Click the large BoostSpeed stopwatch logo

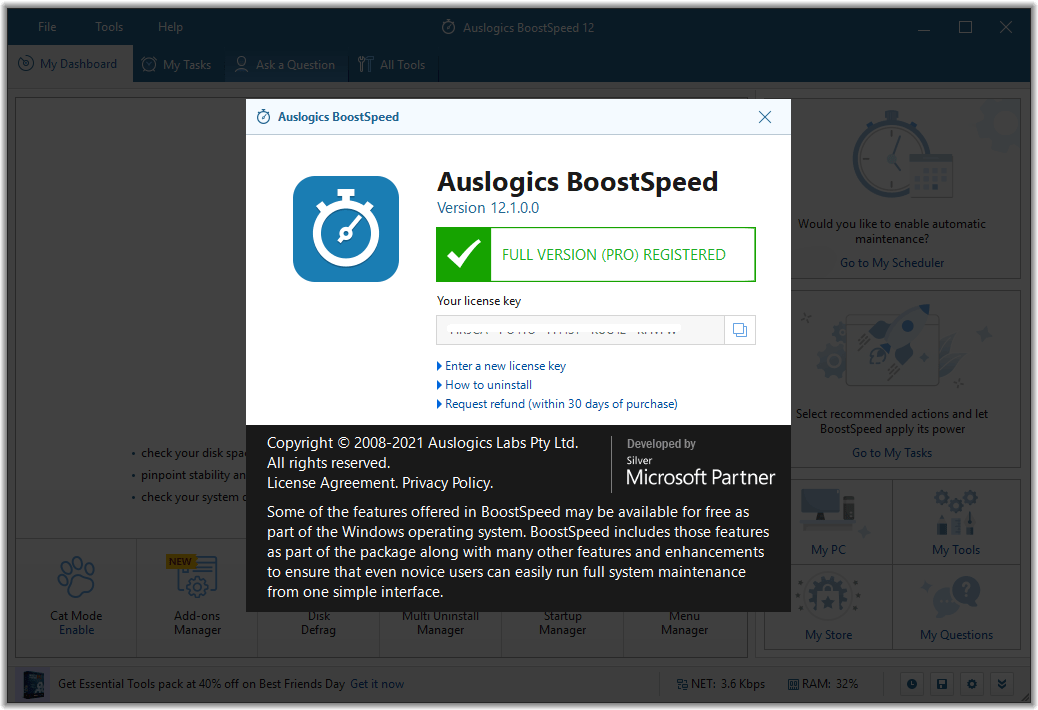click(x=346, y=229)
